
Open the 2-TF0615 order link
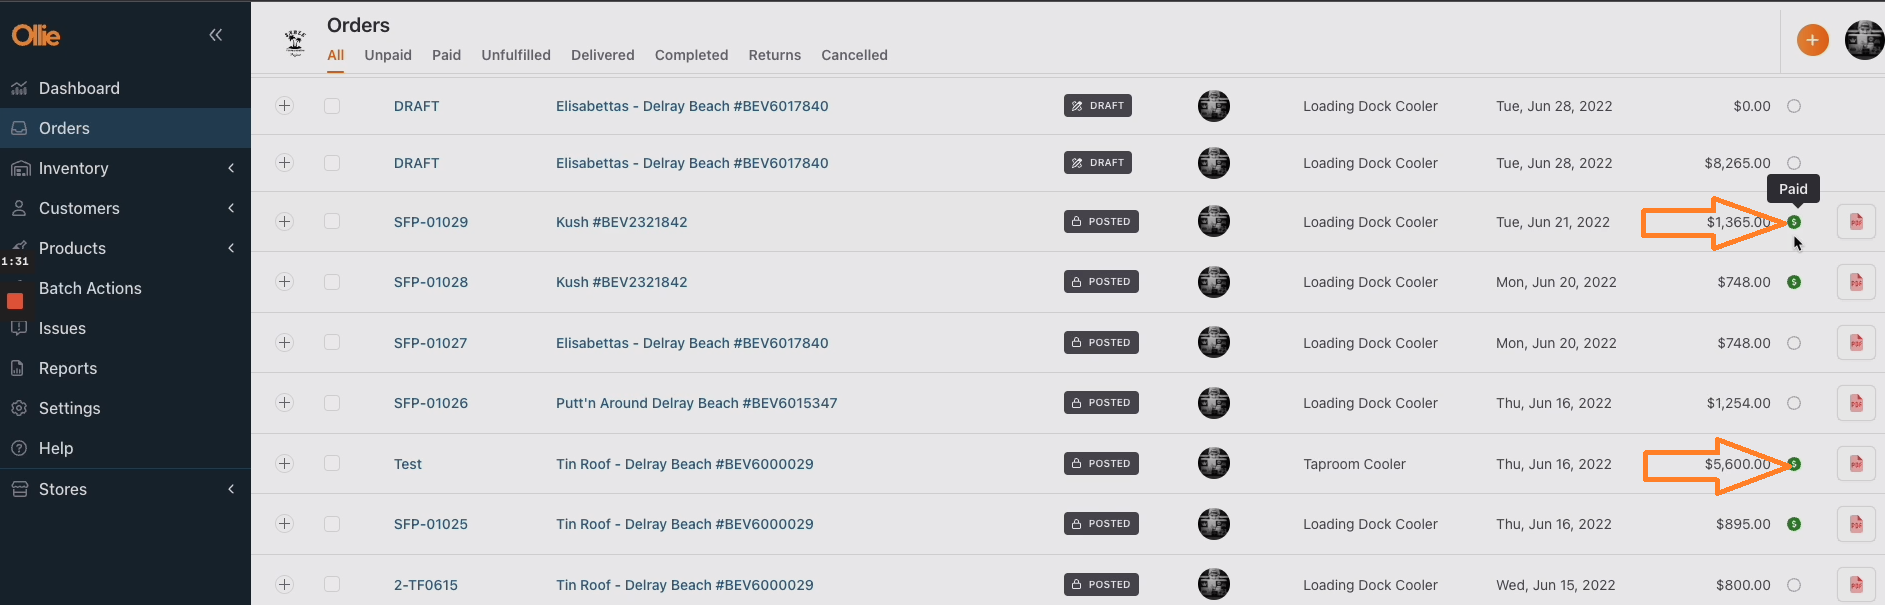tap(426, 585)
